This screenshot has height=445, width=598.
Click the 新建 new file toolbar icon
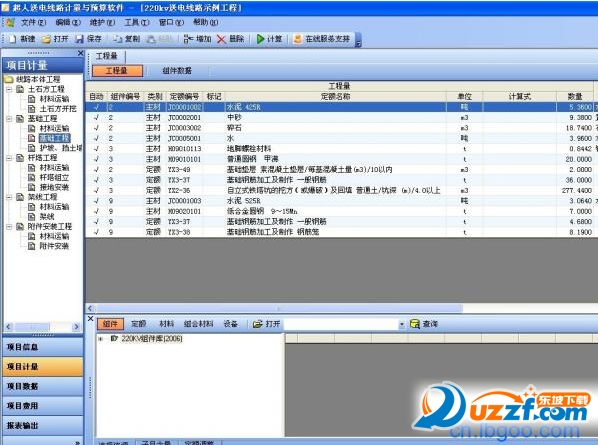click(13, 39)
